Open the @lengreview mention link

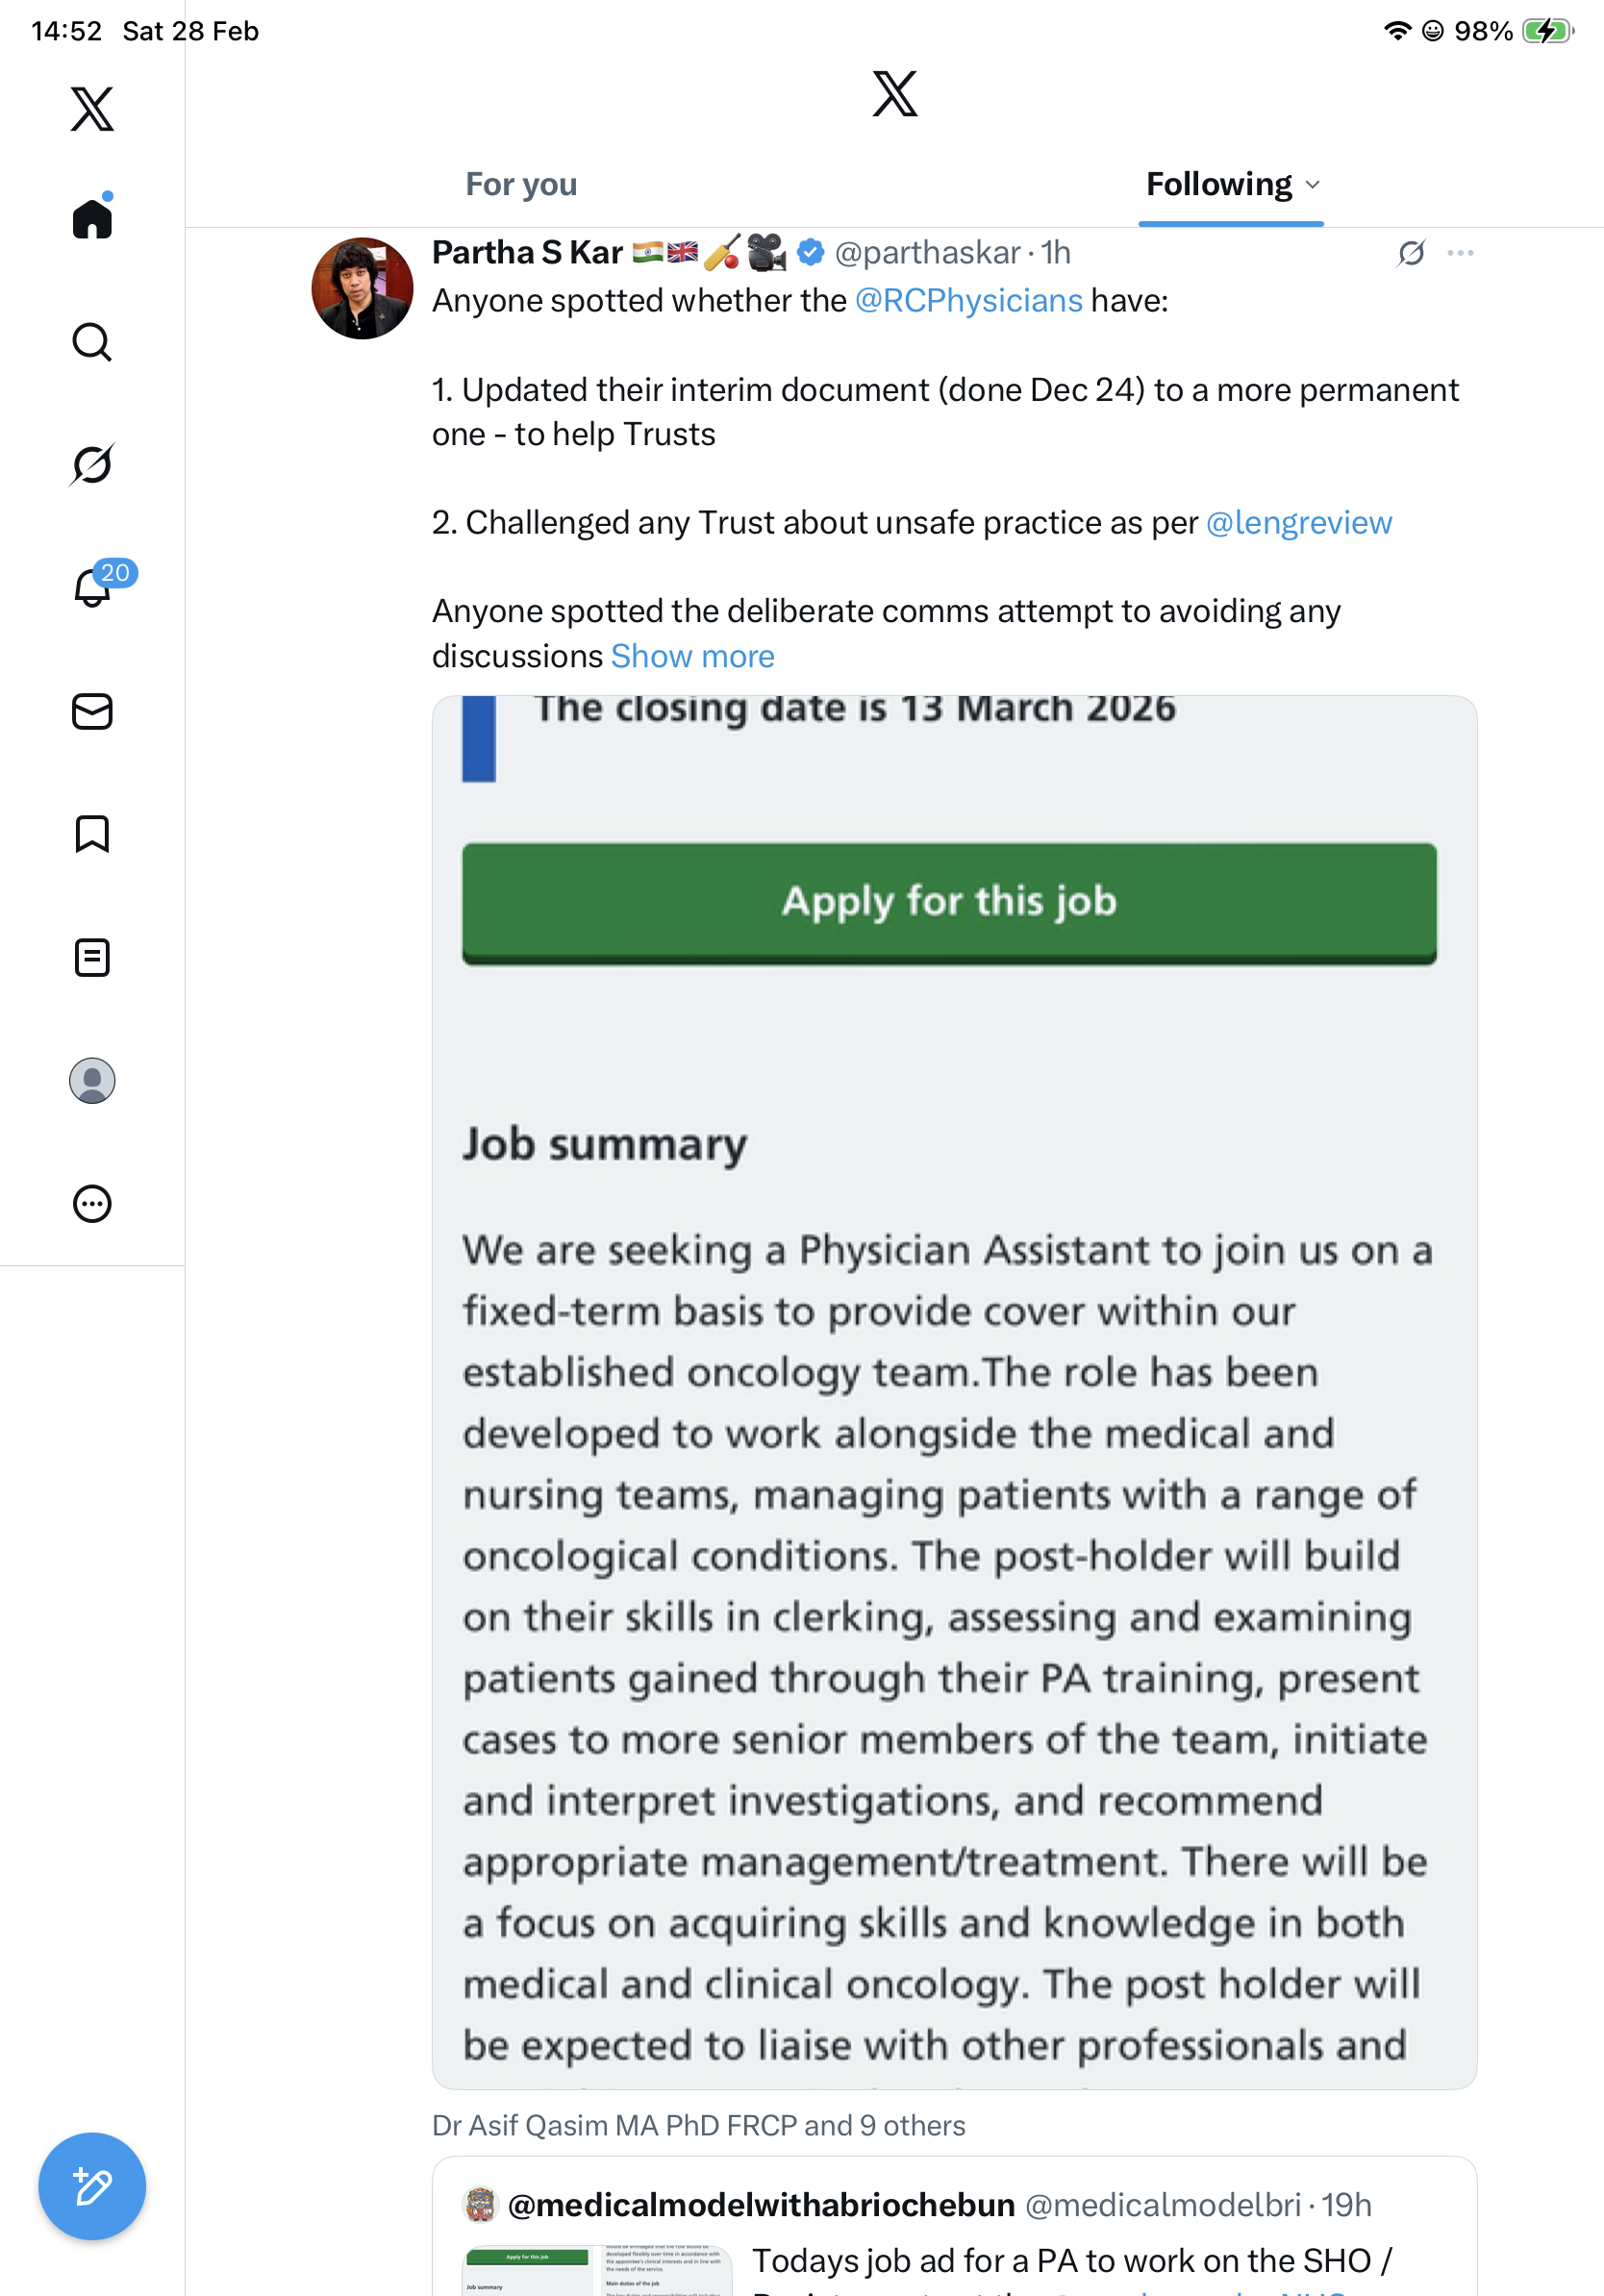click(x=1298, y=523)
